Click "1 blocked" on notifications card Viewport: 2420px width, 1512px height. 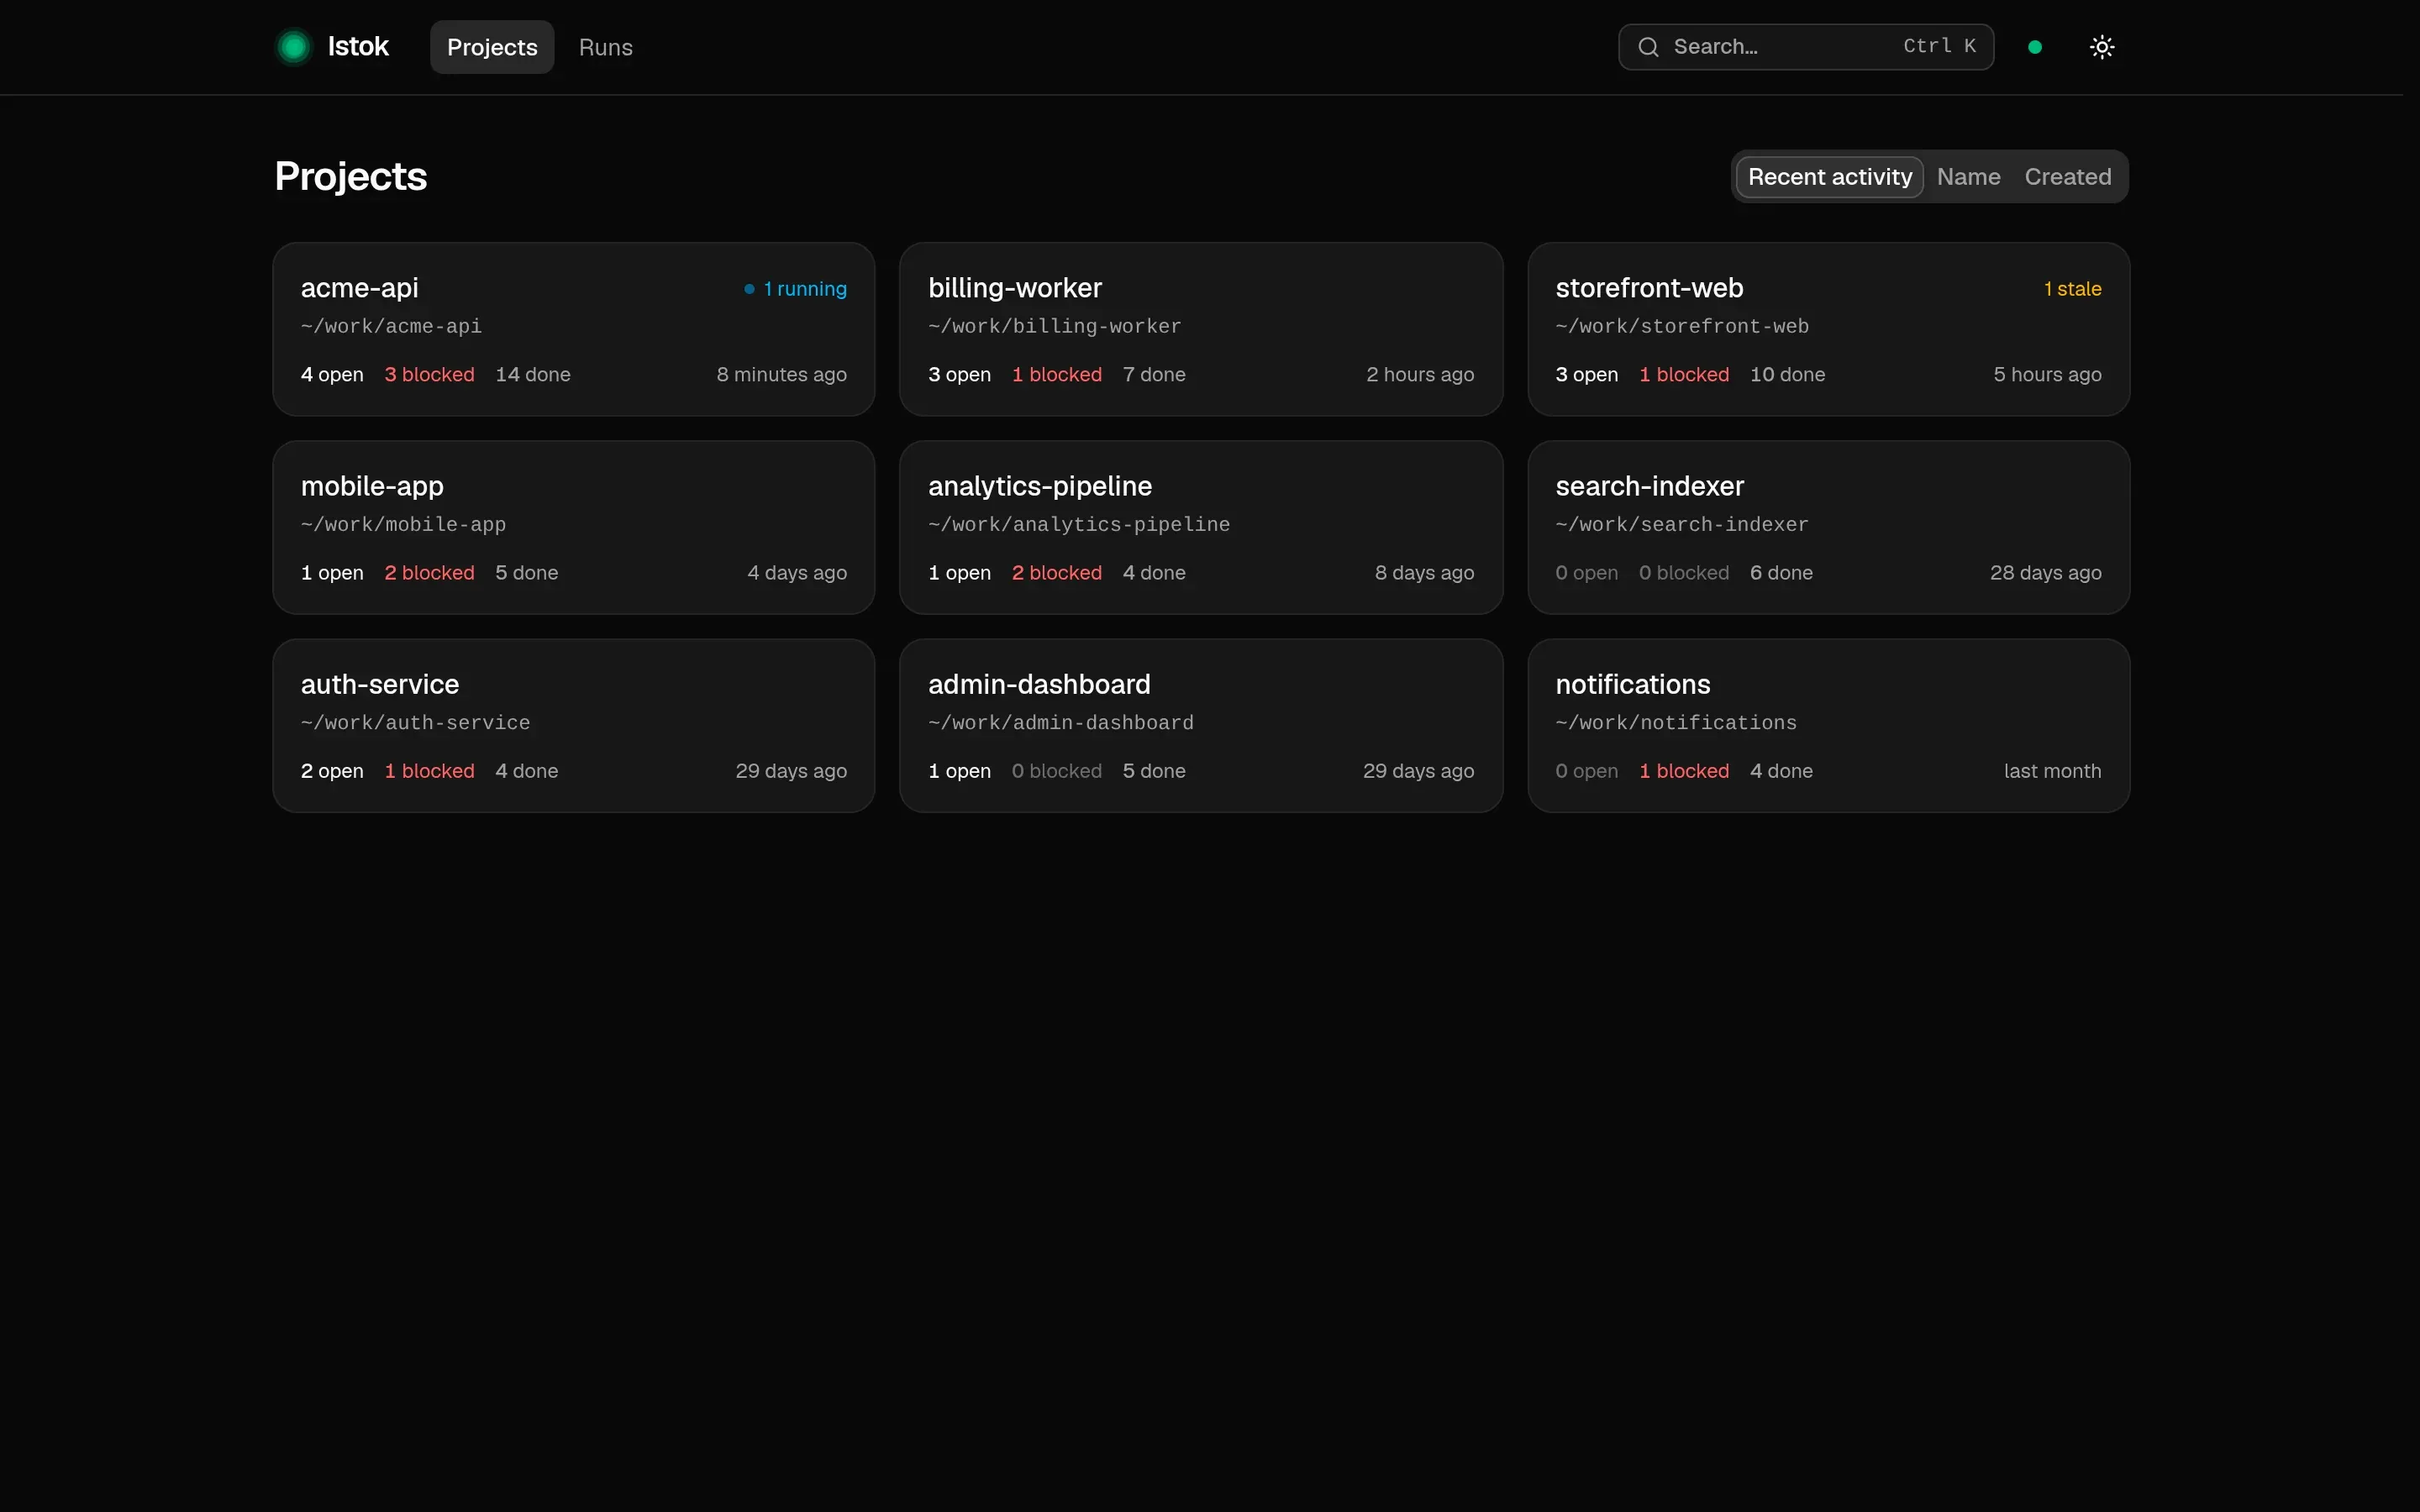[x=1683, y=772]
